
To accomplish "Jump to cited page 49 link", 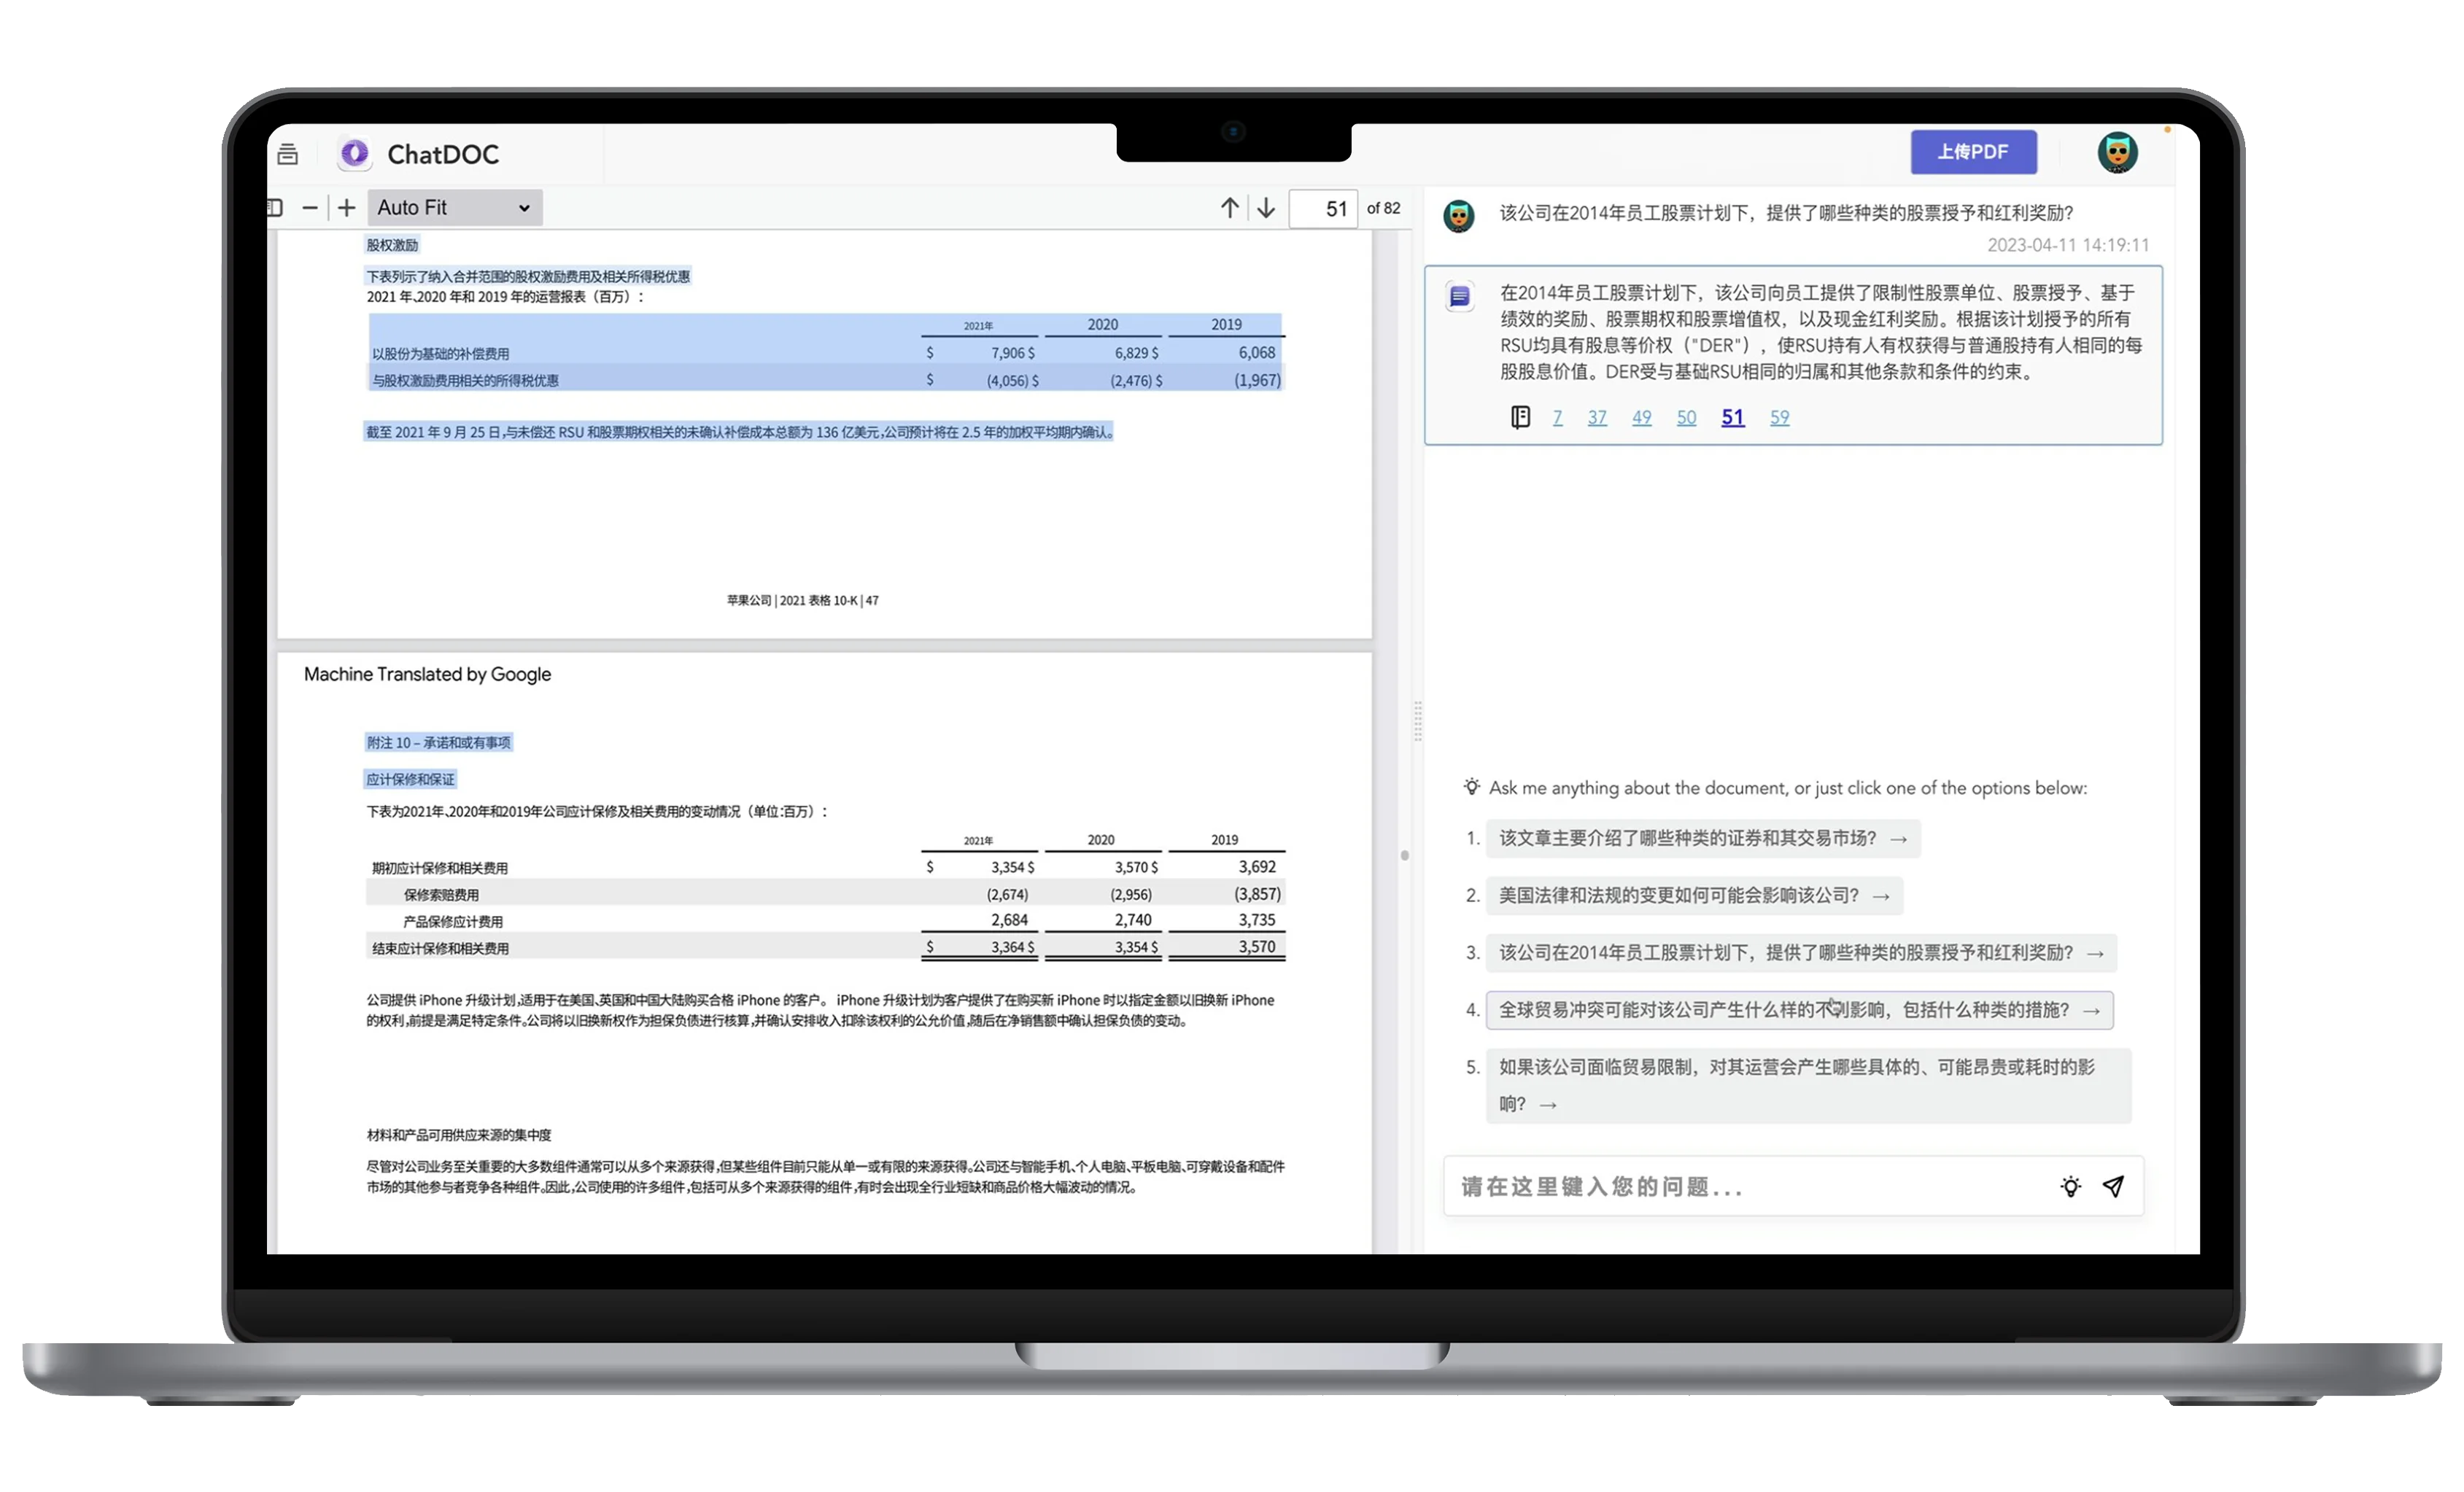I will click(x=1641, y=418).
